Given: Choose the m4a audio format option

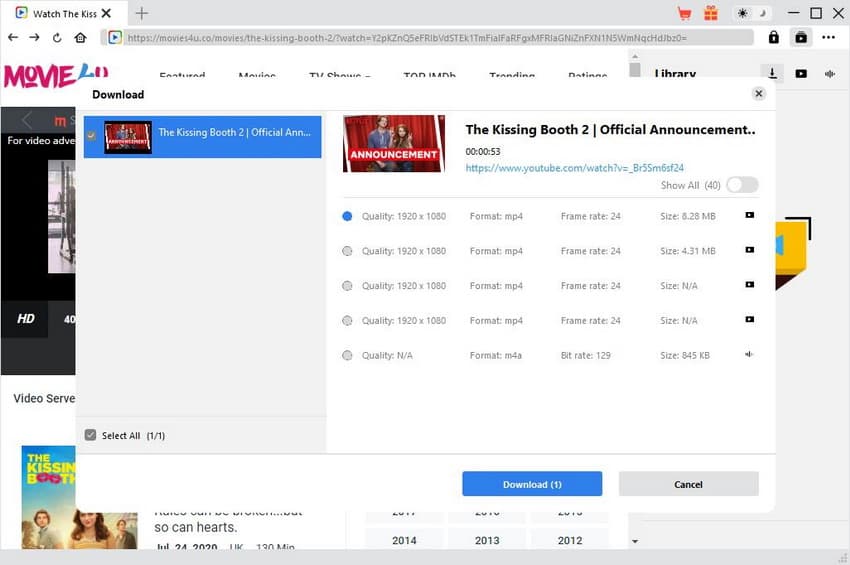Looking at the screenshot, I should point(347,356).
